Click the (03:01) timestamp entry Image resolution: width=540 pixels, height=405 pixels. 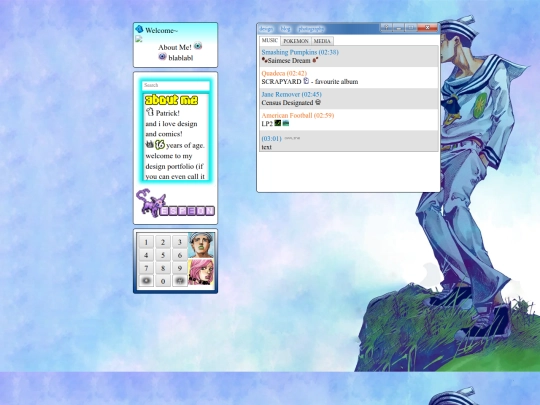(x=271, y=138)
